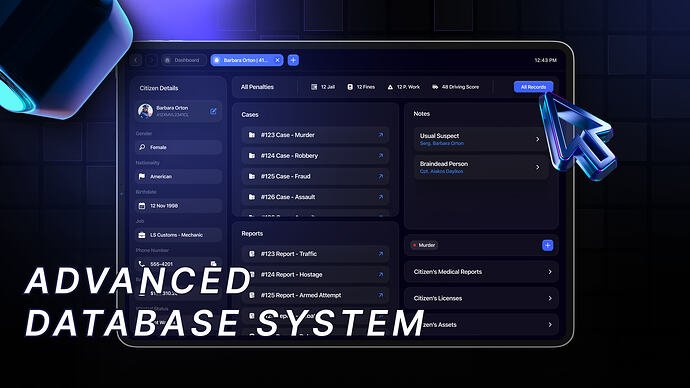Expand Citizen's Licenses chevron
This screenshot has width=690, height=388.
pyautogui.click(x=550, y=298)
